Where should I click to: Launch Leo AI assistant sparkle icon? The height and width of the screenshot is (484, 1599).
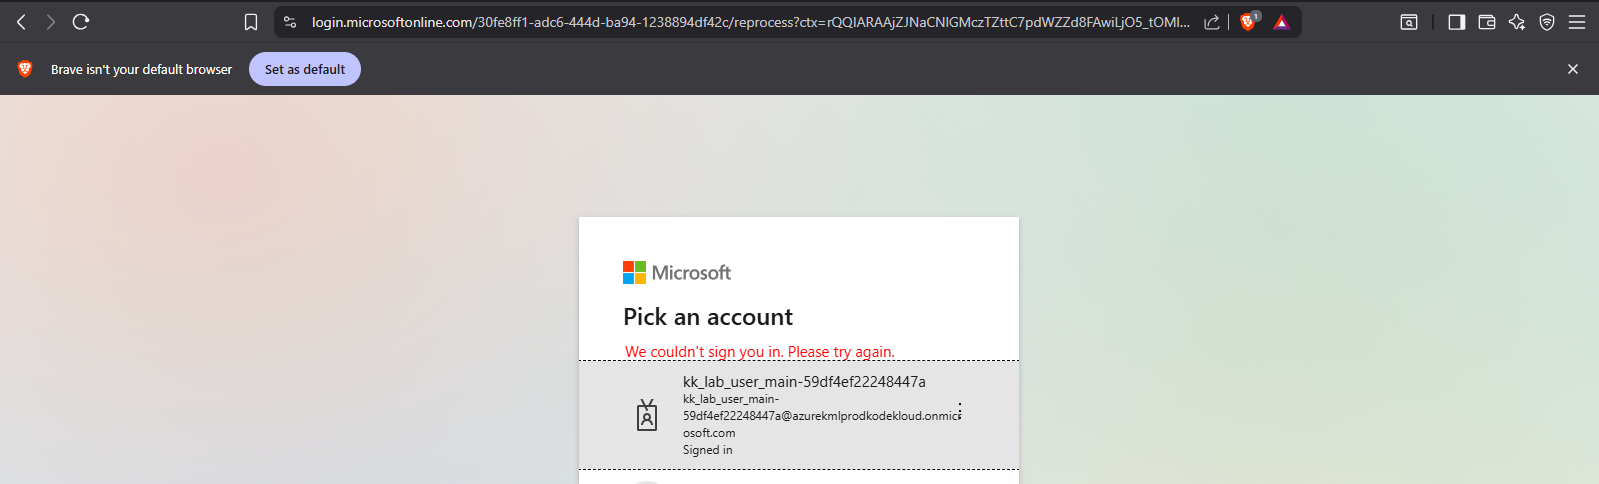tap(1517, 22)
